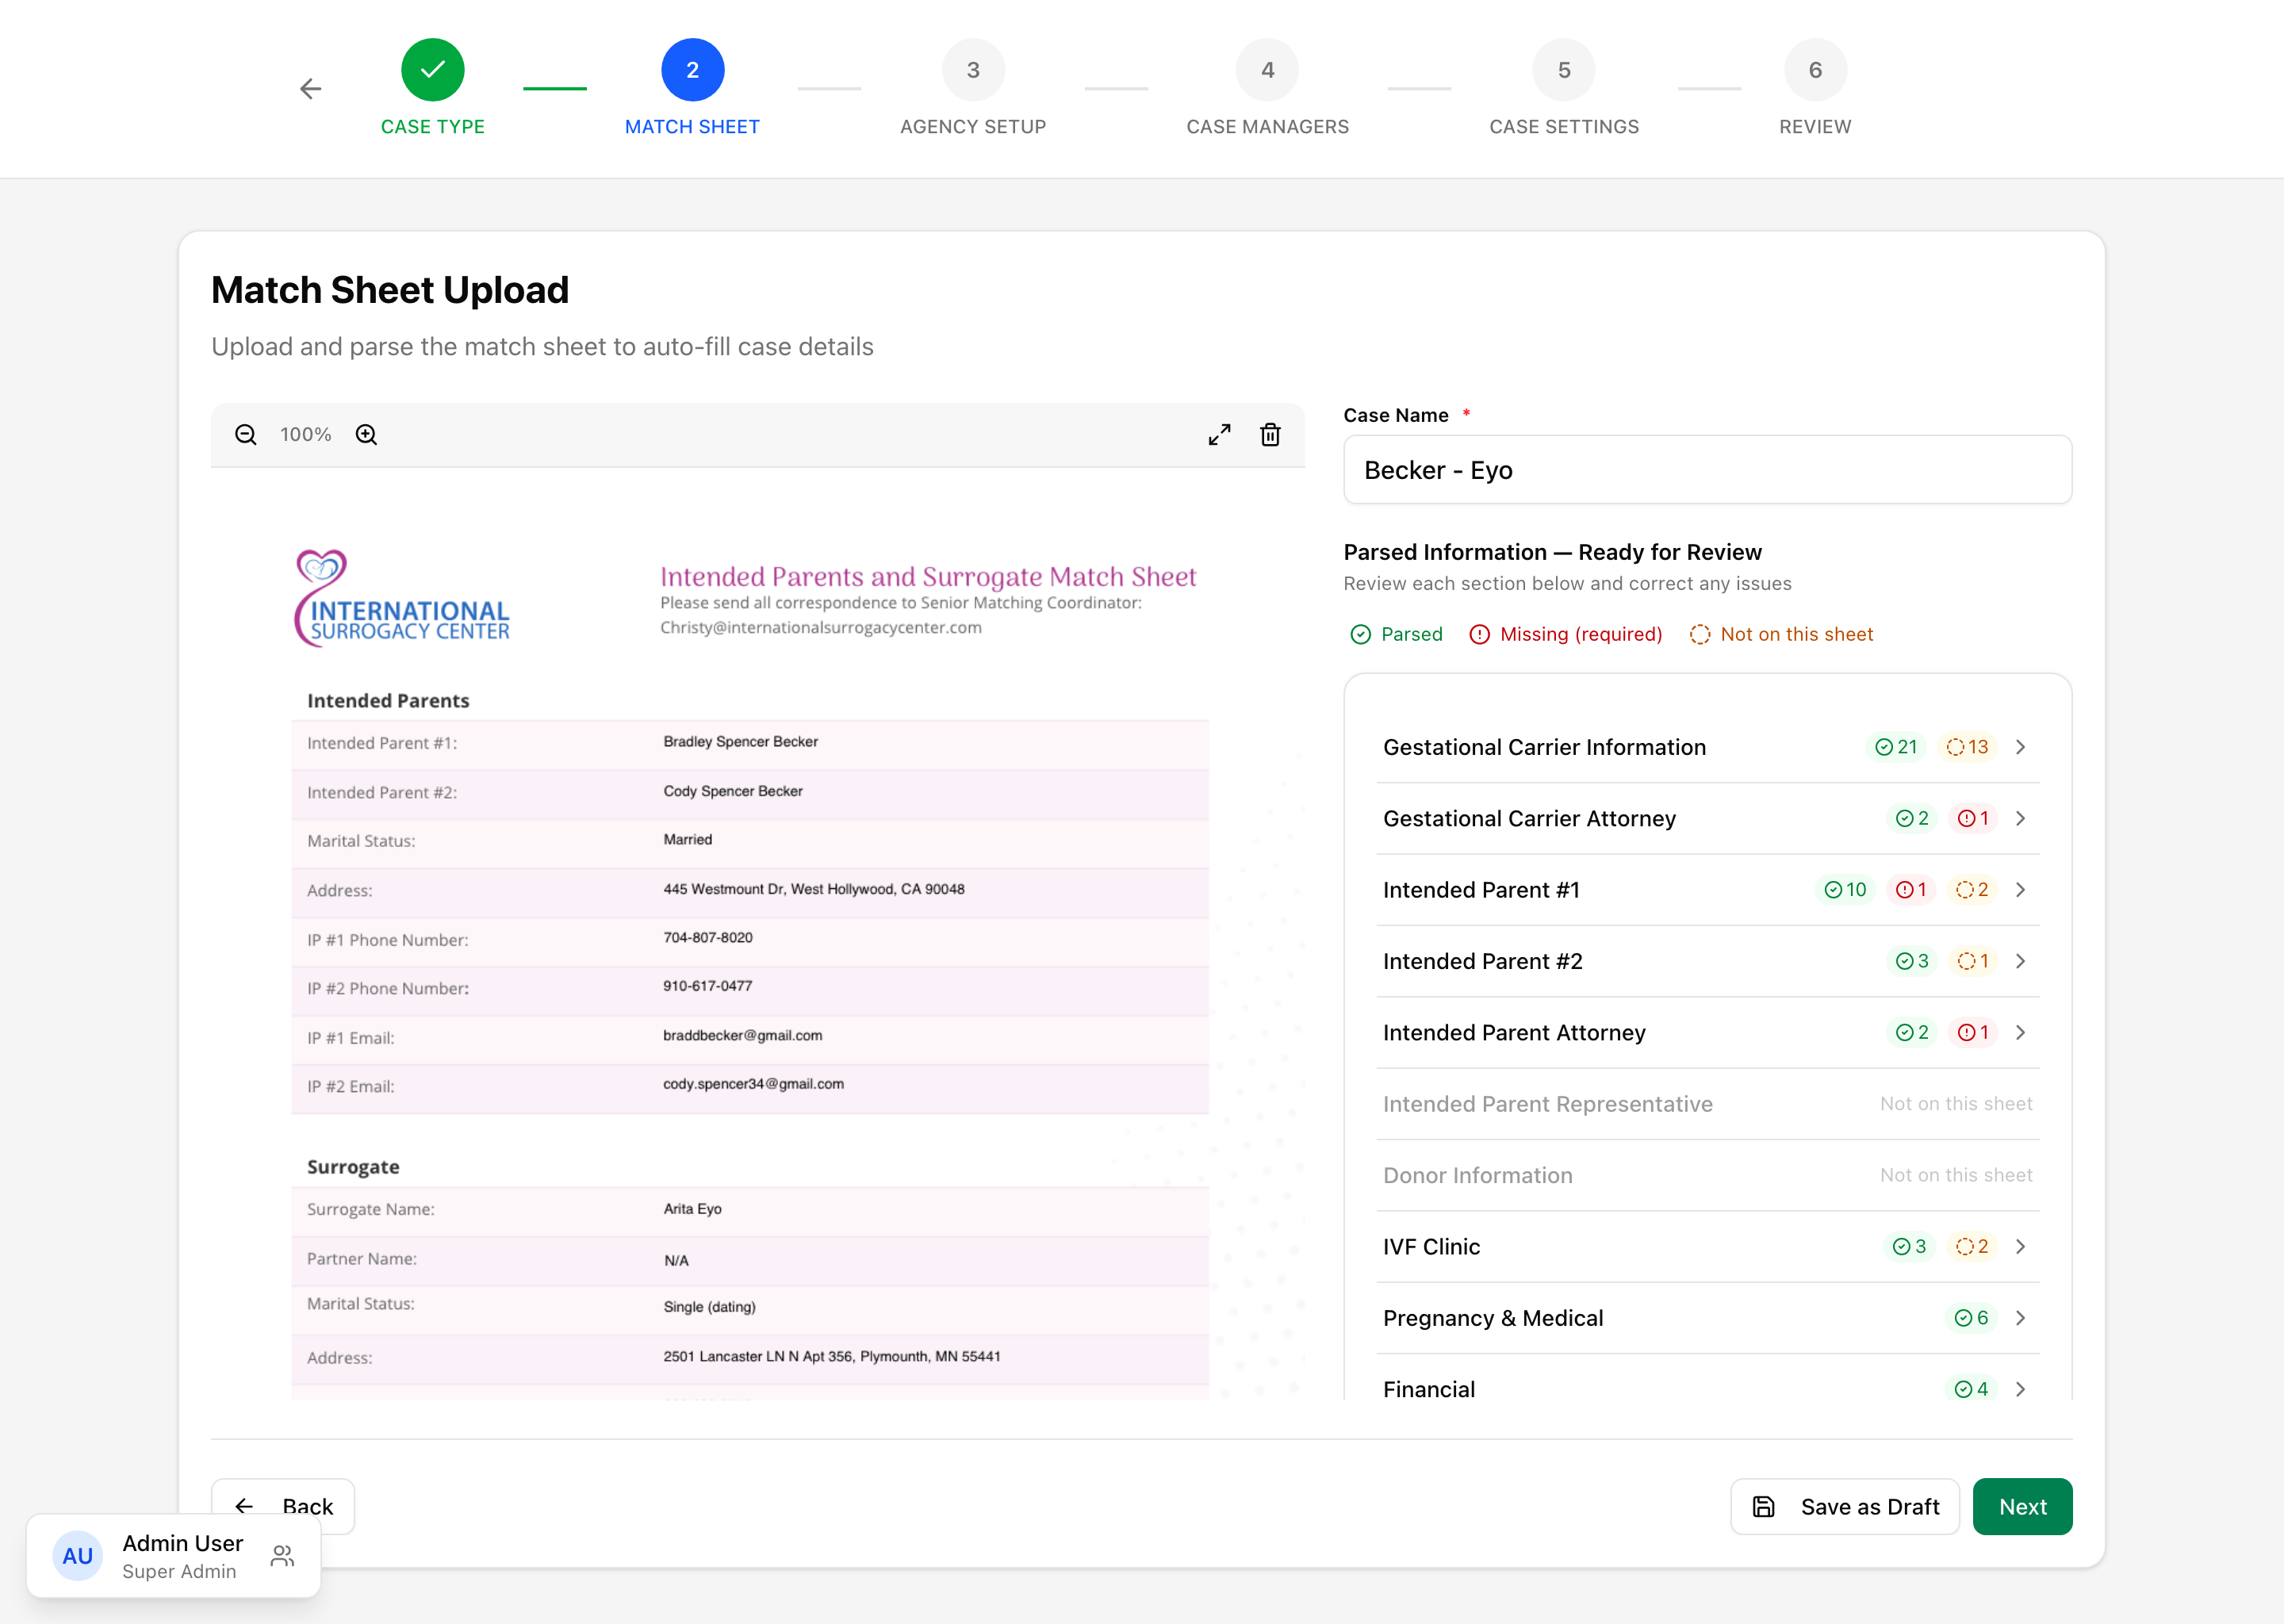Click the email Christy@internationalsurrogacycenter.com in preview
Image resolution: width=2284 pixels, height=1624 pixels.
pyautogui.click(x=821, y=627)
